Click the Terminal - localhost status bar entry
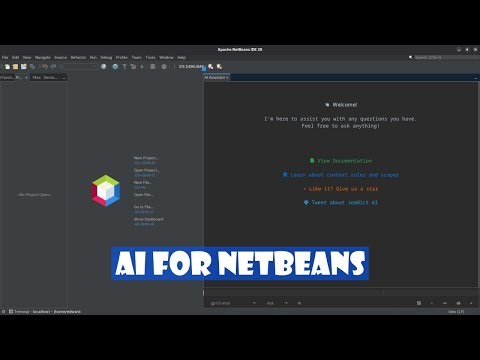The height and width of the screenshot is (360, 480). pyautogui.click(x=45, y=312)
